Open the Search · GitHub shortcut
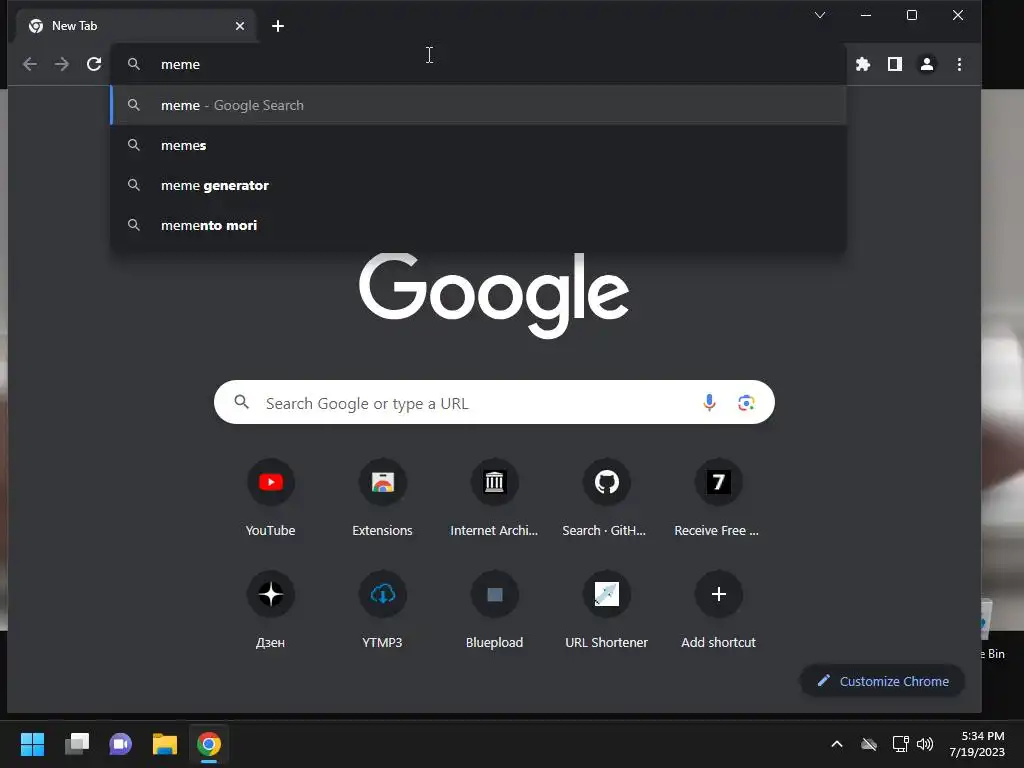 pos(606,498)
